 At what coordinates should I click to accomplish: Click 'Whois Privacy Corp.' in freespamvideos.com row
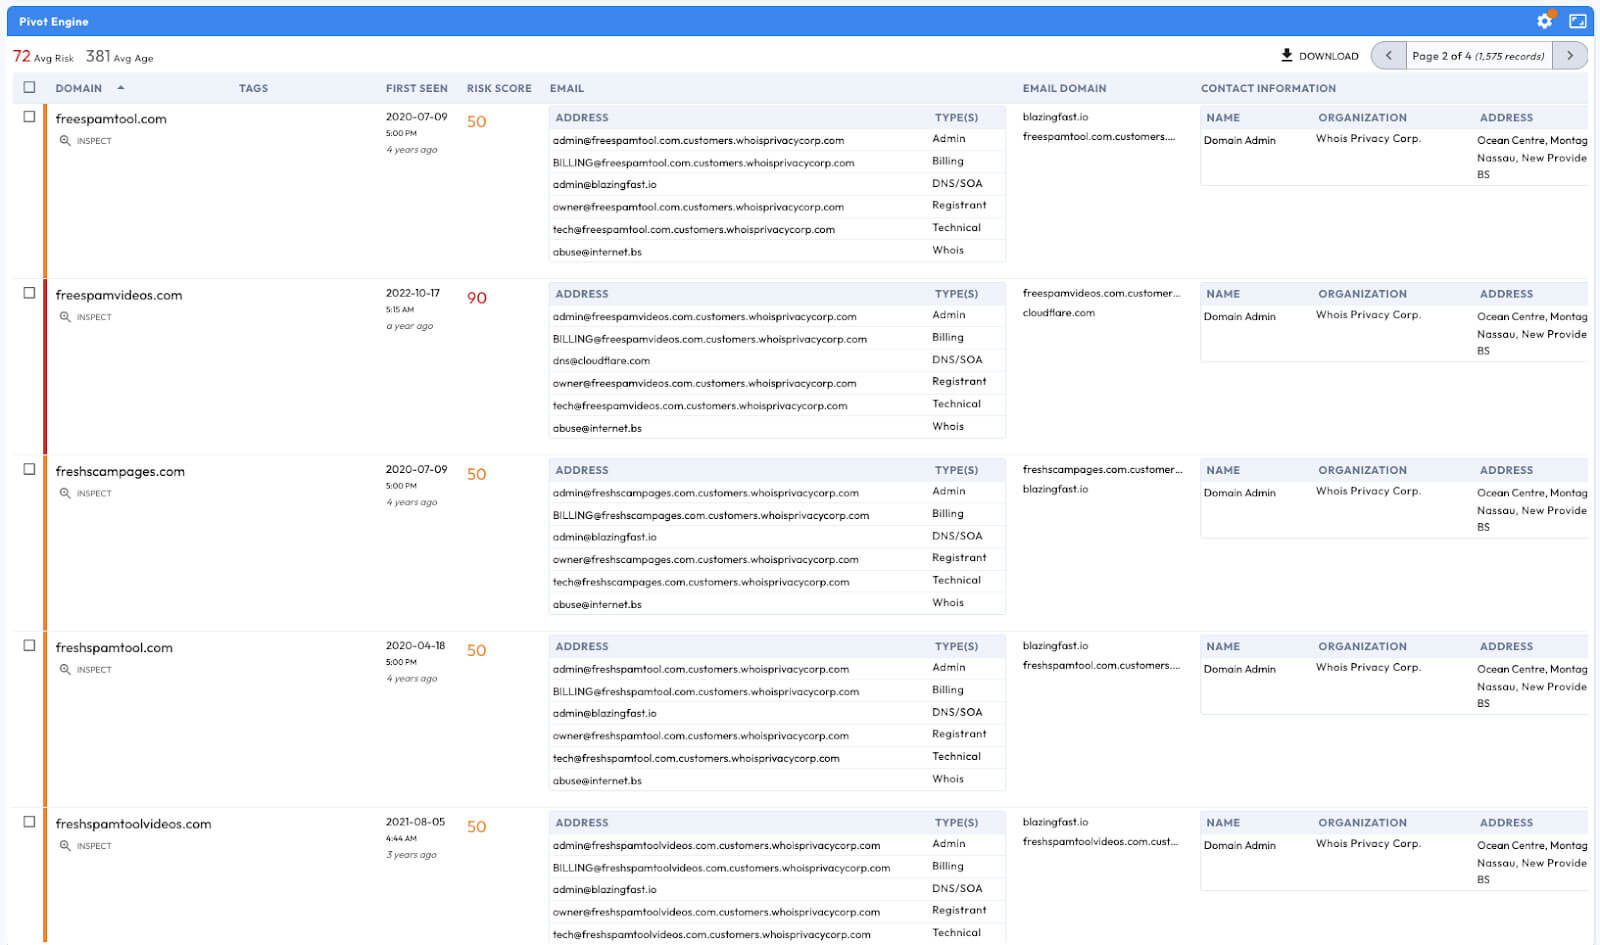pos(1368,315)
